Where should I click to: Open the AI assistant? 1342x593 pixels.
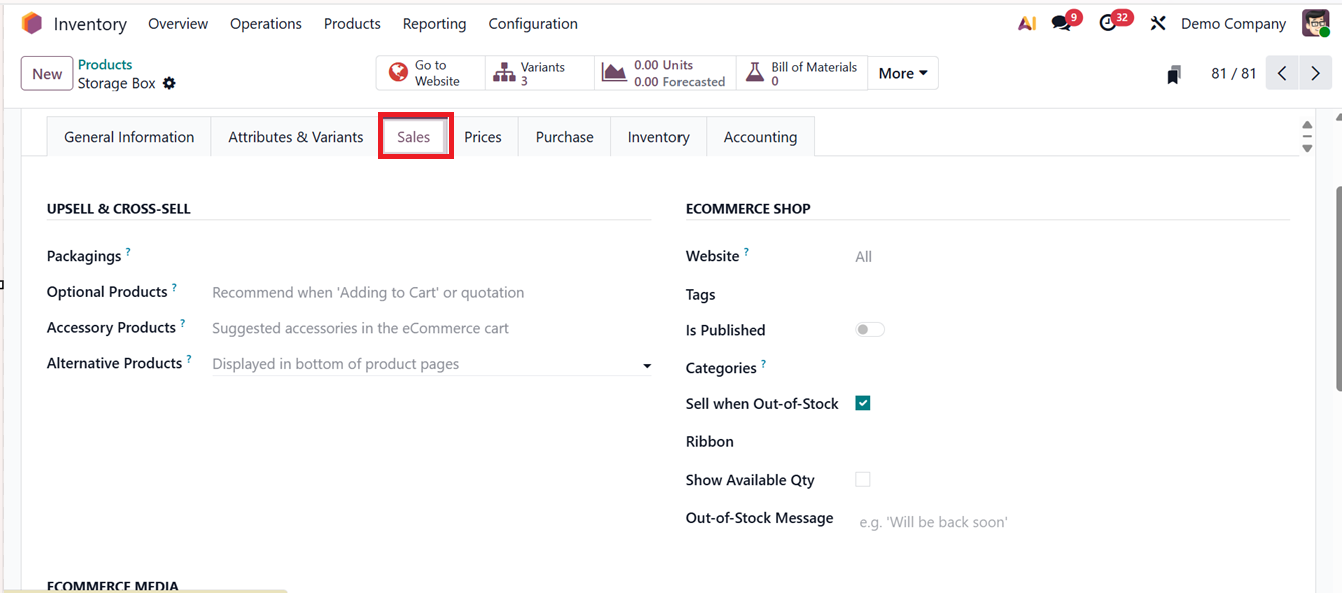click(x=1027, y=22)
